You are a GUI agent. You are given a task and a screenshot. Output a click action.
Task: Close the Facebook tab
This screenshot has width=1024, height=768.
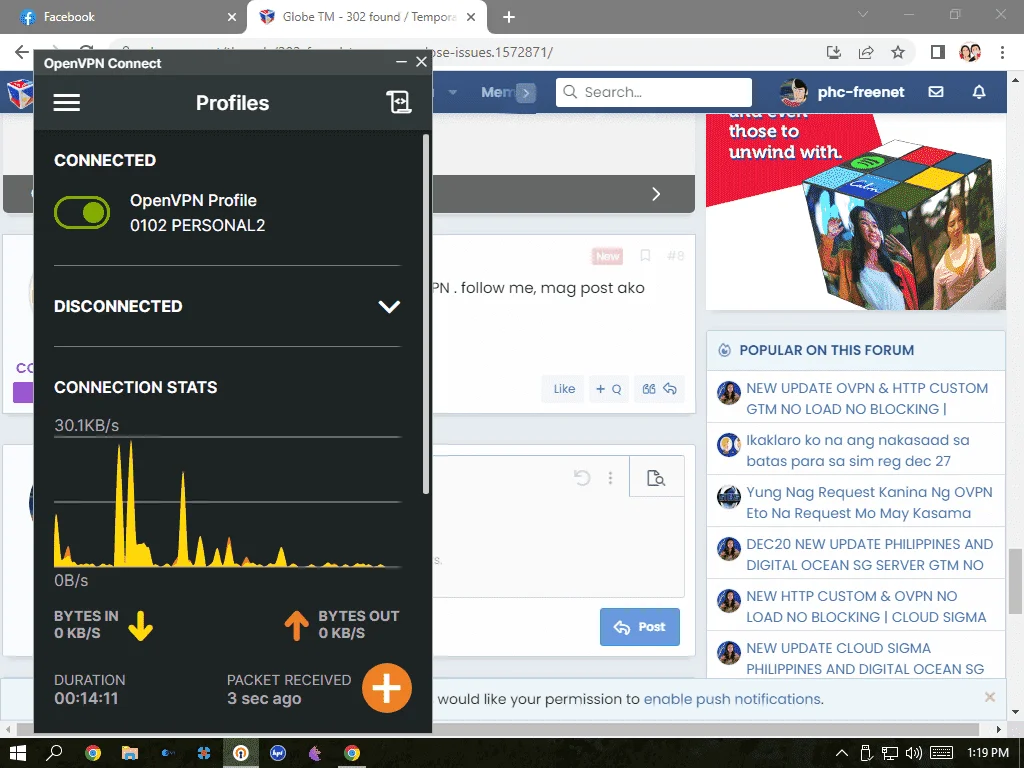coord(232,17)
